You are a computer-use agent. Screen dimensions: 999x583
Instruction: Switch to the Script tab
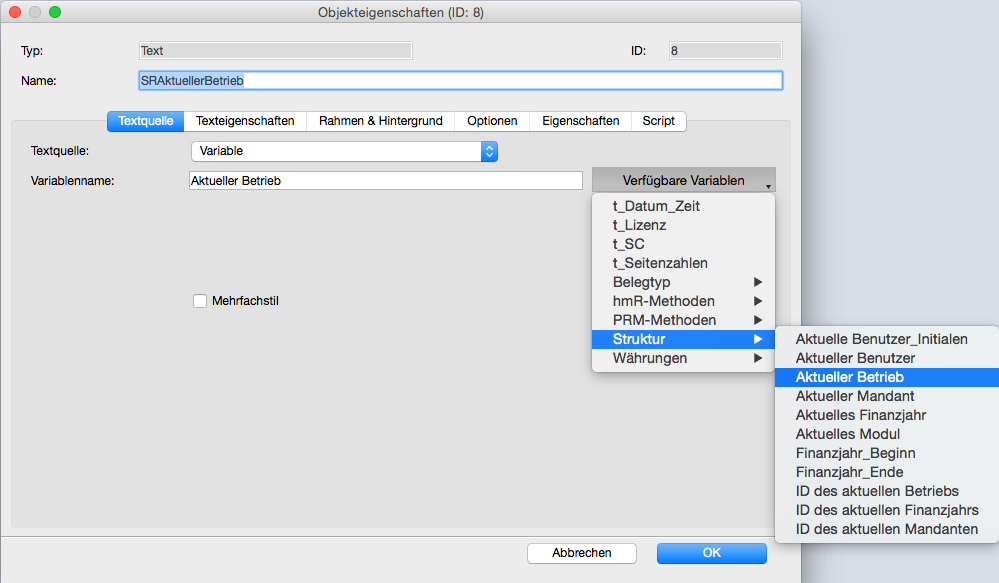[658, 121]
